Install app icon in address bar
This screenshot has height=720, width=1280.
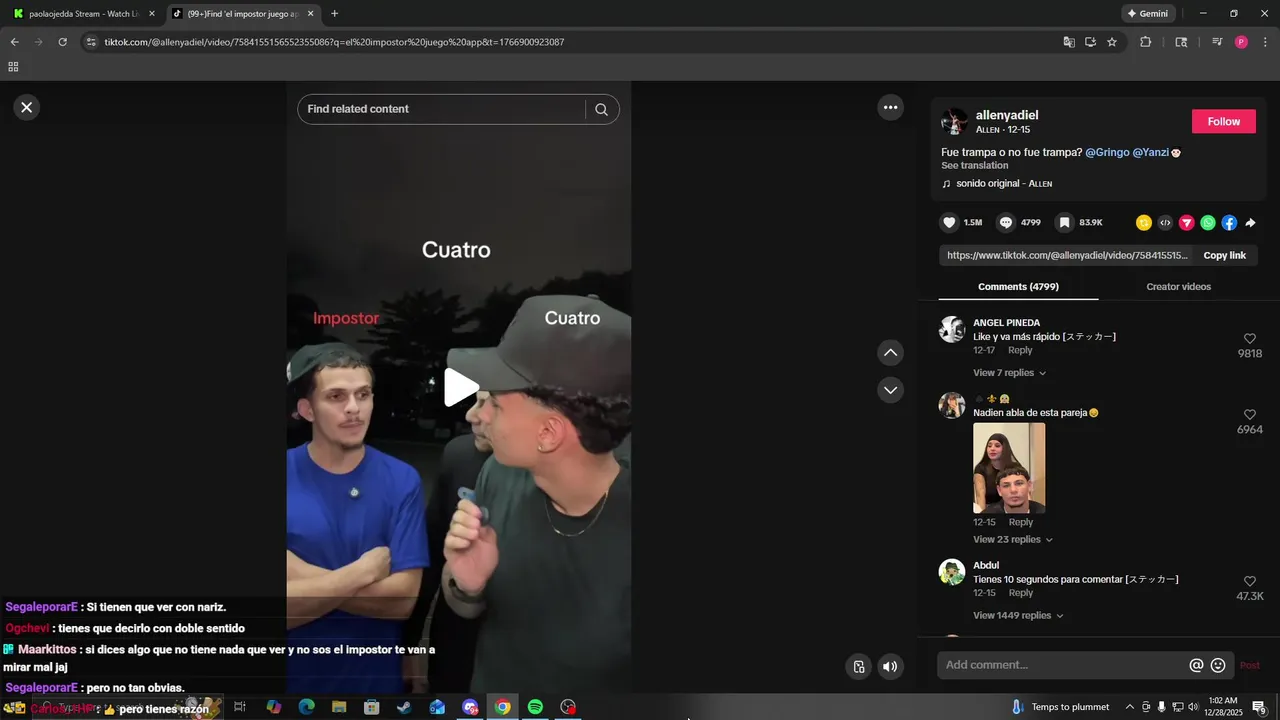pos(1090,42)
